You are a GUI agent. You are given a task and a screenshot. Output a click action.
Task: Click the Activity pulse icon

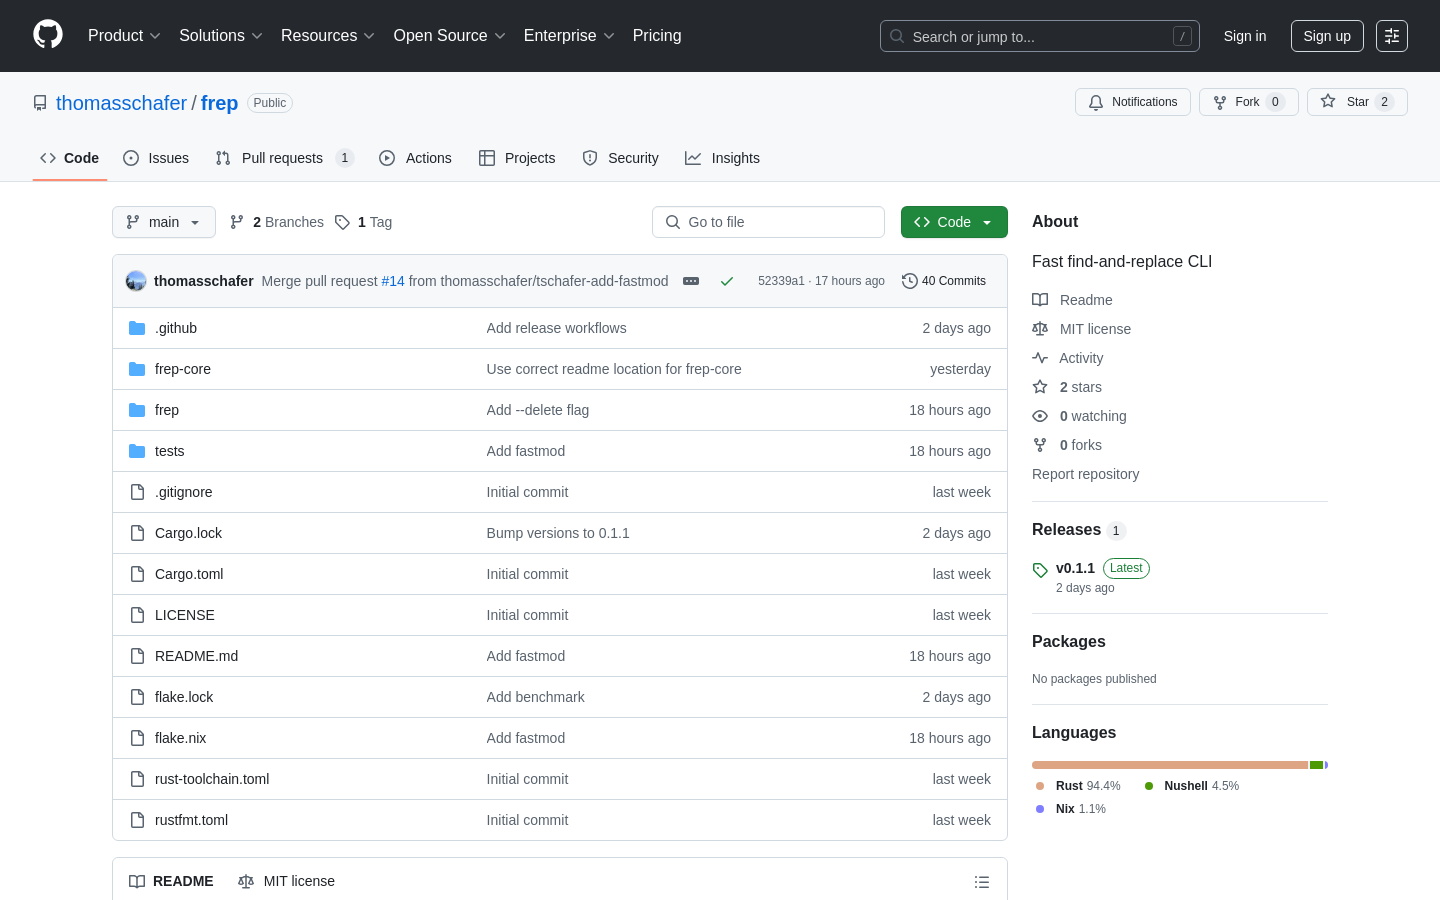[1040, 358]
